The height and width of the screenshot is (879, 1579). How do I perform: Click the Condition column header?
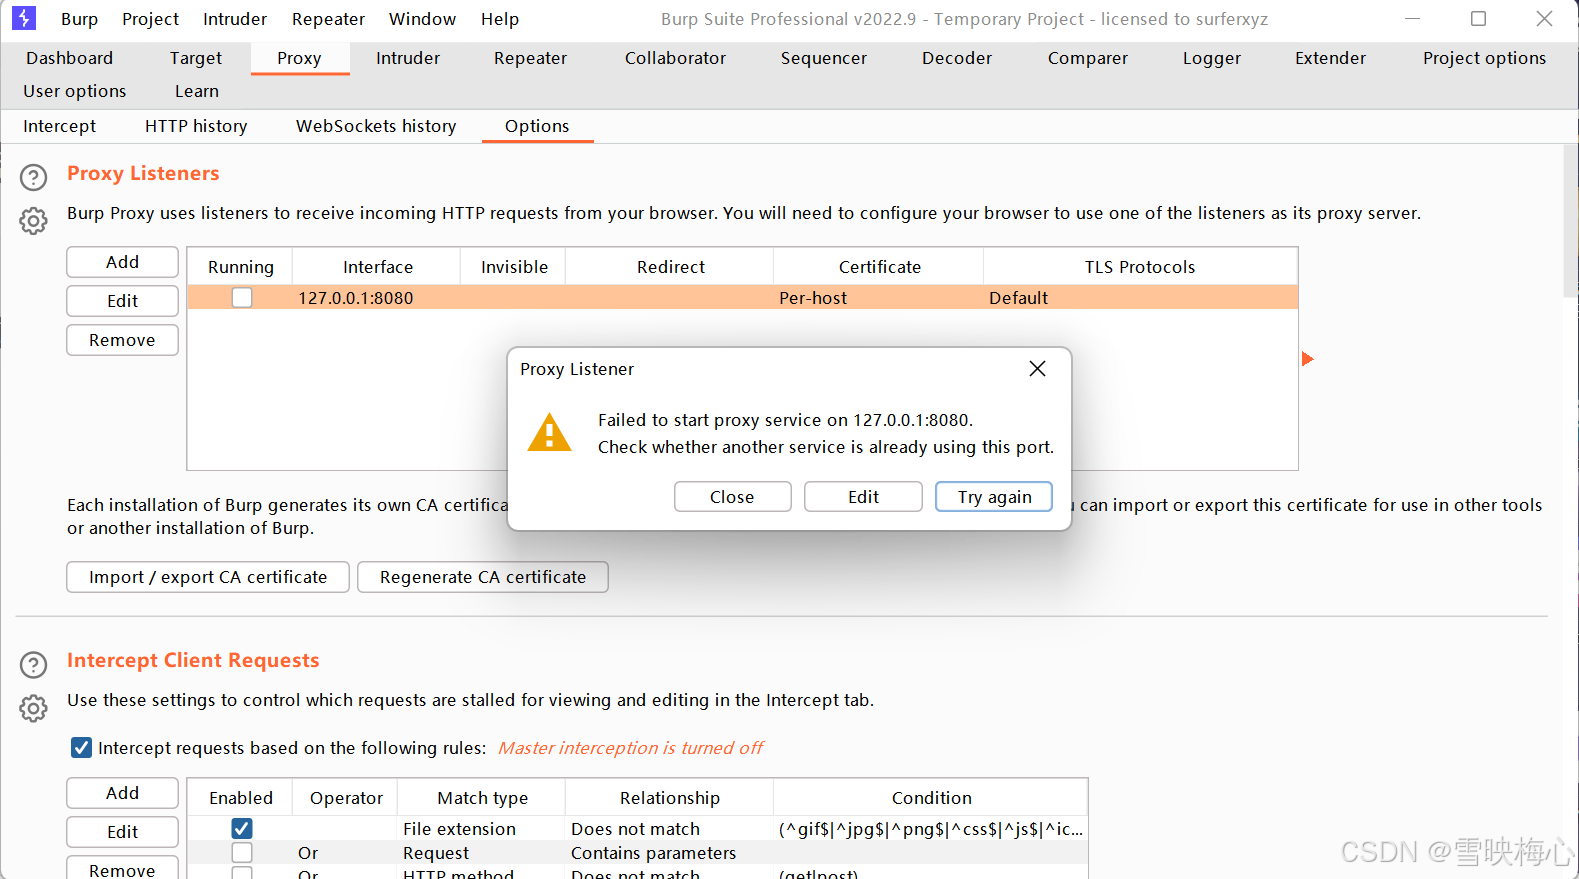pyautogui.click(x=931, y=798)
